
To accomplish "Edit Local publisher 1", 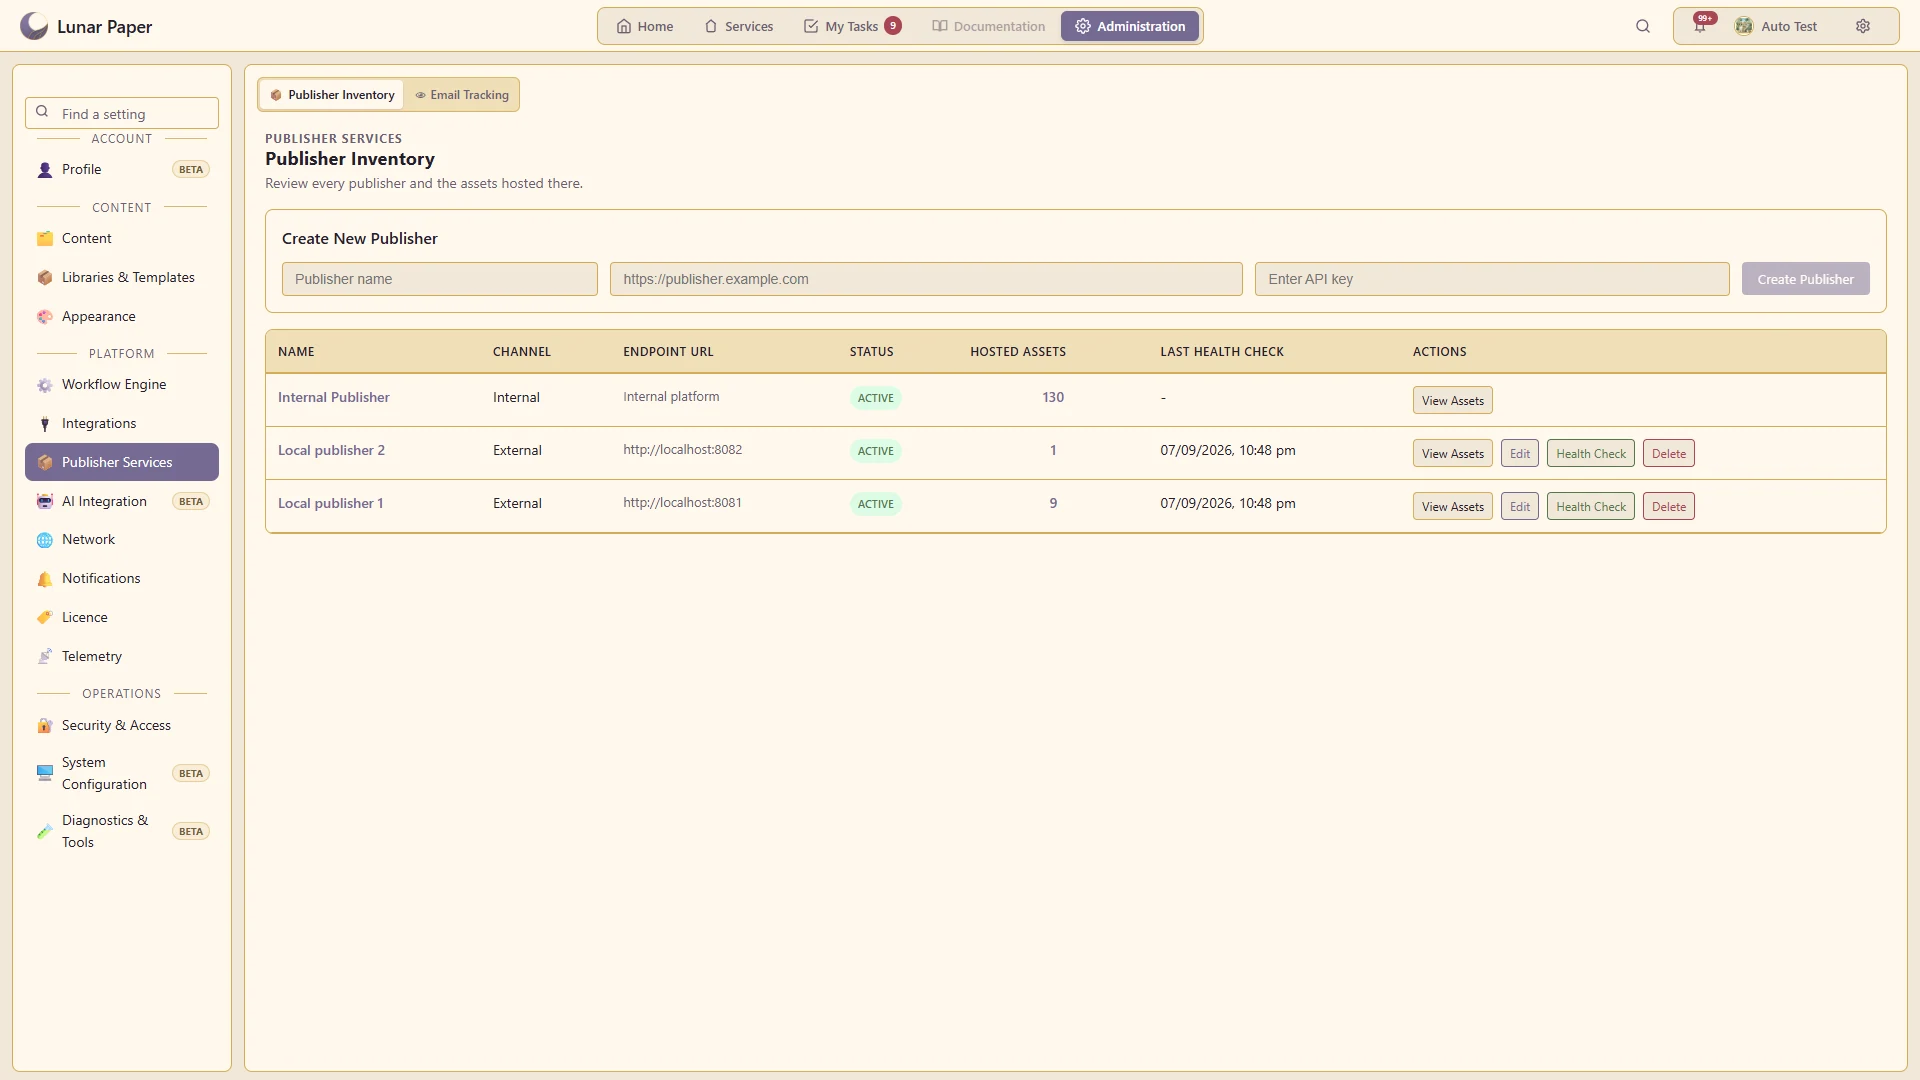I will tap(1519, 507).
